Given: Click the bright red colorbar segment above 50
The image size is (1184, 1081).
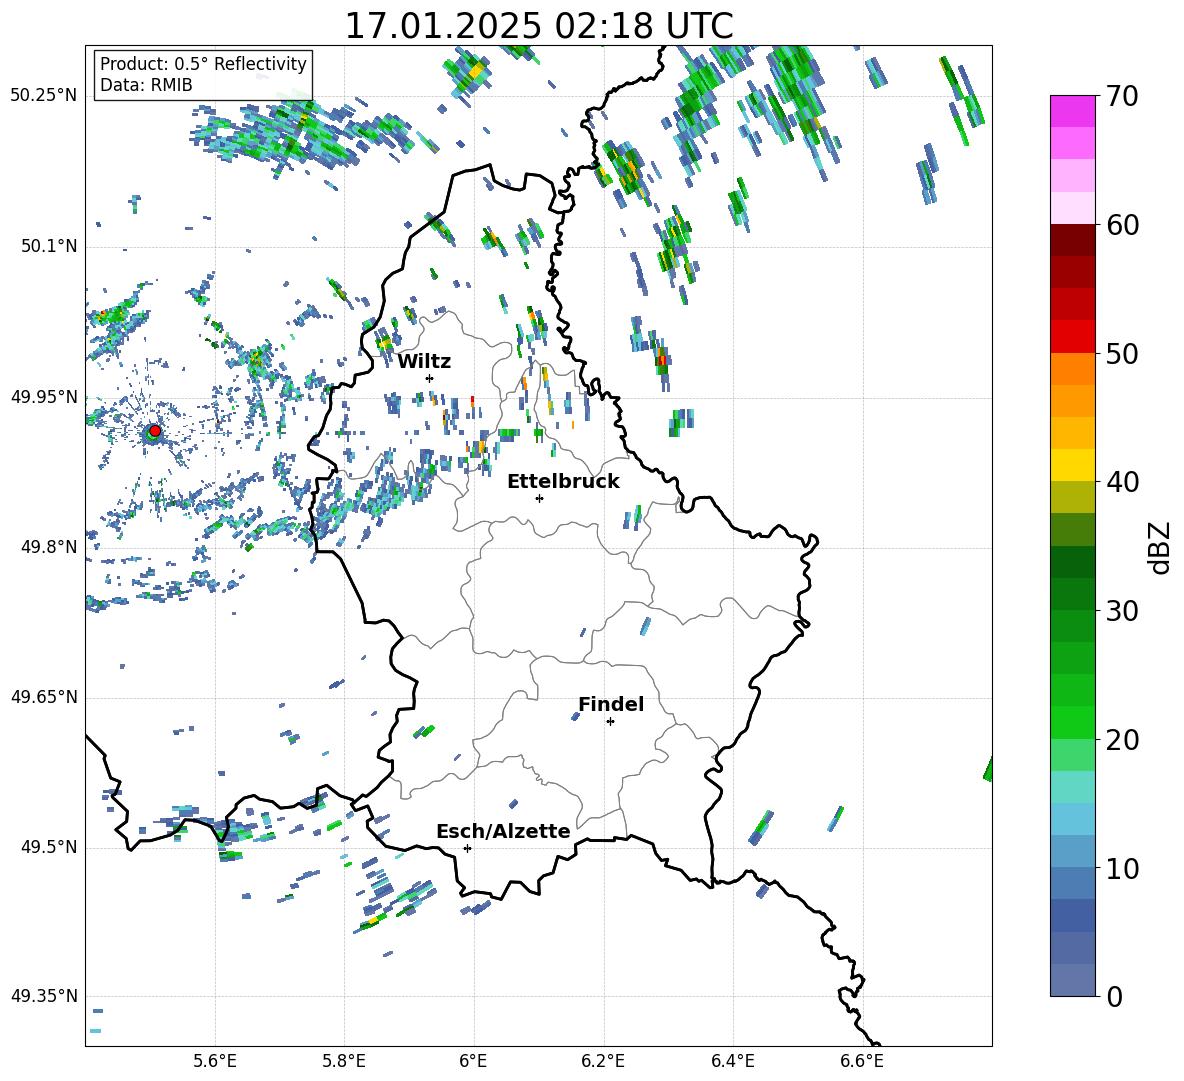Looking at the screenshot, I should coord(1072,336).
